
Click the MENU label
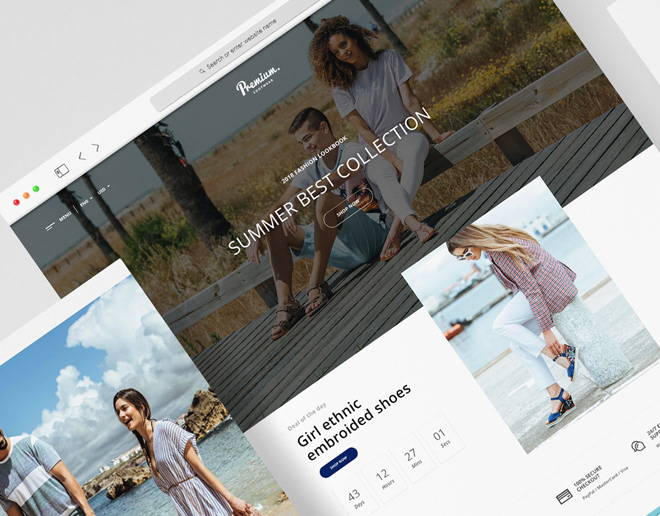pos(65,217)
